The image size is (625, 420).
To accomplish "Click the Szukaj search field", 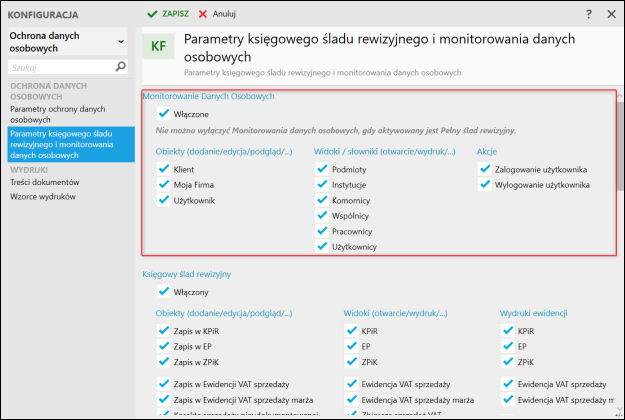I will point(58,67).
